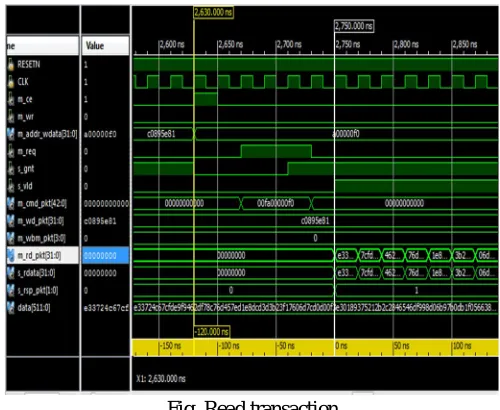Viewport: 500px width, 410px height.
Task: Click the m_ce signal icon
Action: (x=11, y=99)
